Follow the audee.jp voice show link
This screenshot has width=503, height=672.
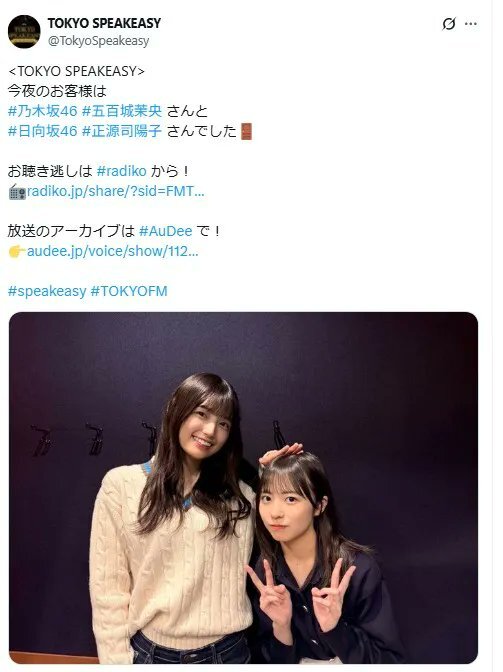pos(113,251)
